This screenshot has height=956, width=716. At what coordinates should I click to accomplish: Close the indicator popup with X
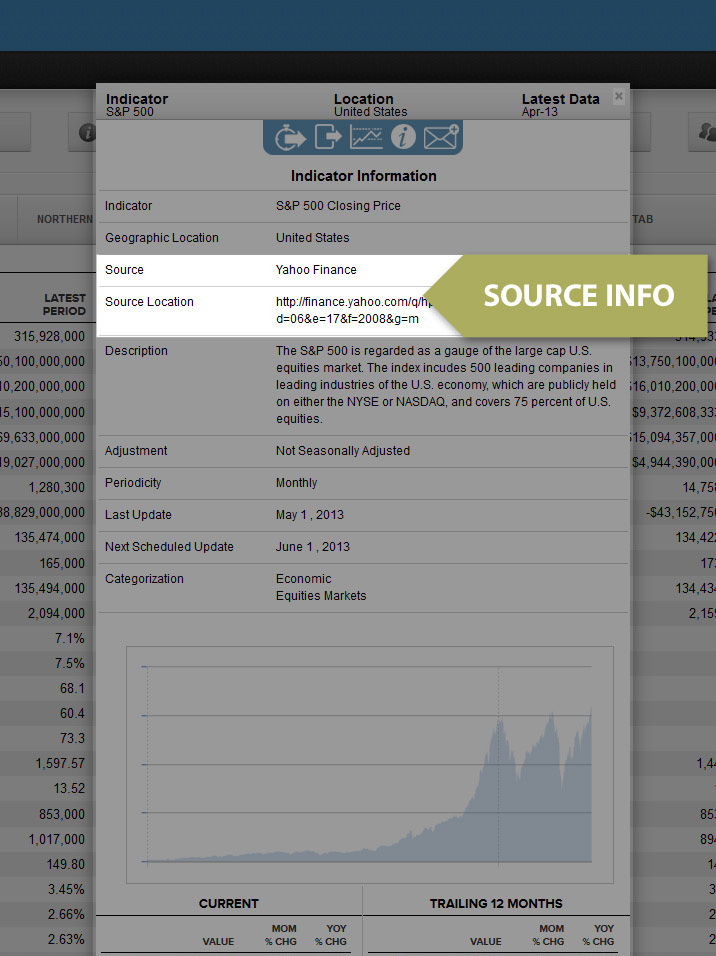(x=619, y=96)
